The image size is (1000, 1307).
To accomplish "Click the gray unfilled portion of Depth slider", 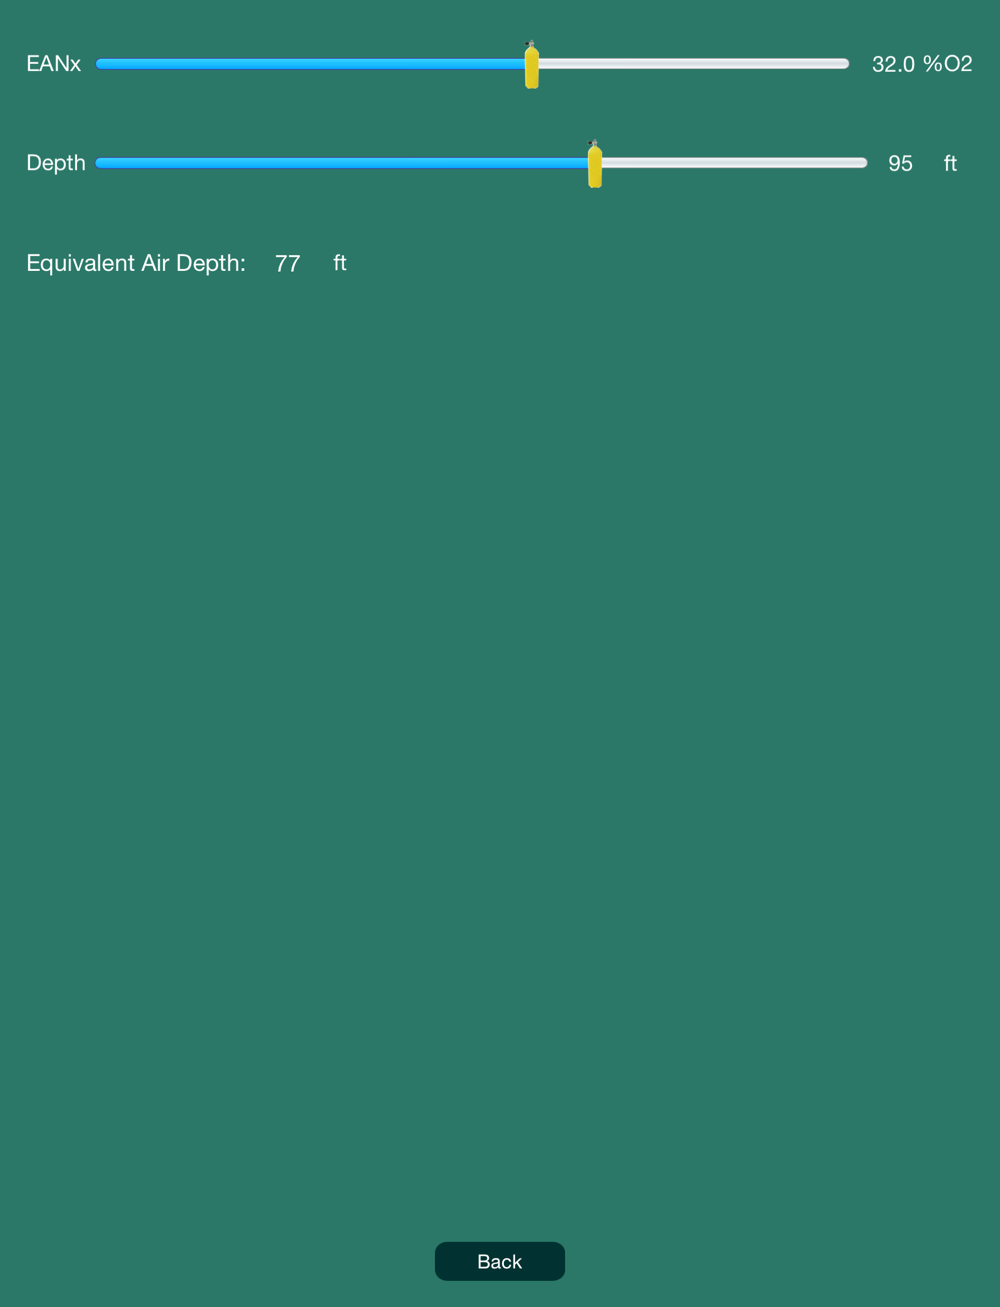I will pyautogui.click(x=735, y=162).
